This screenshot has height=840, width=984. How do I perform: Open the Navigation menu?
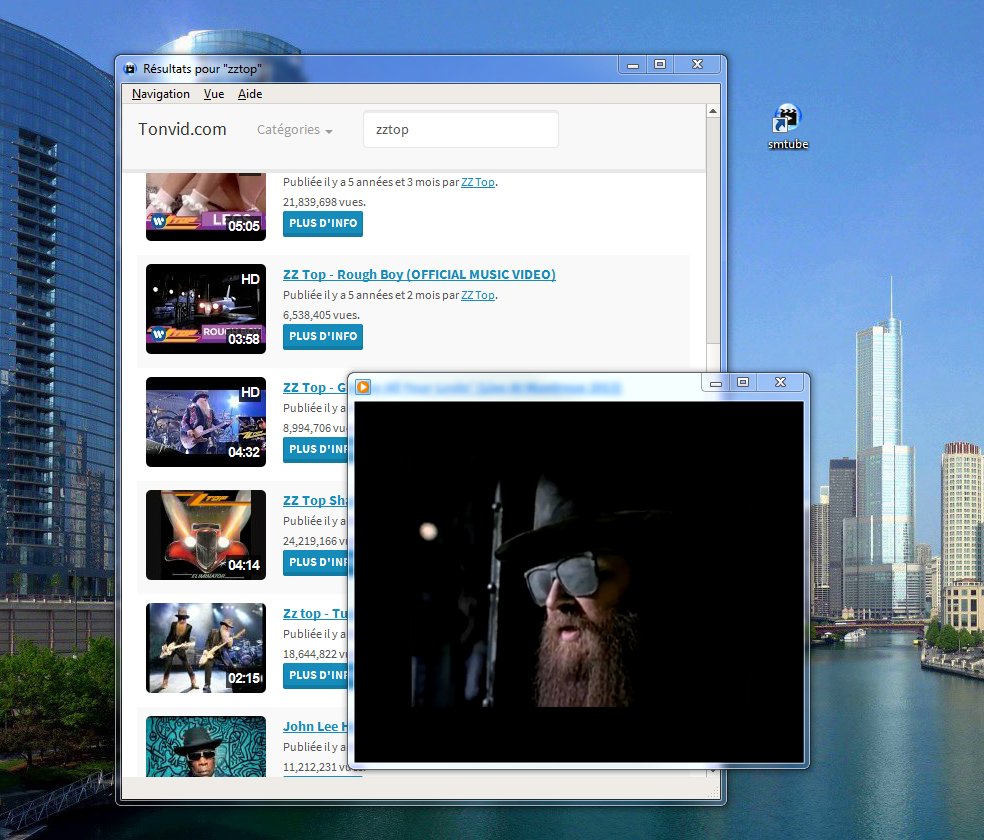click(x=161, y=93)
